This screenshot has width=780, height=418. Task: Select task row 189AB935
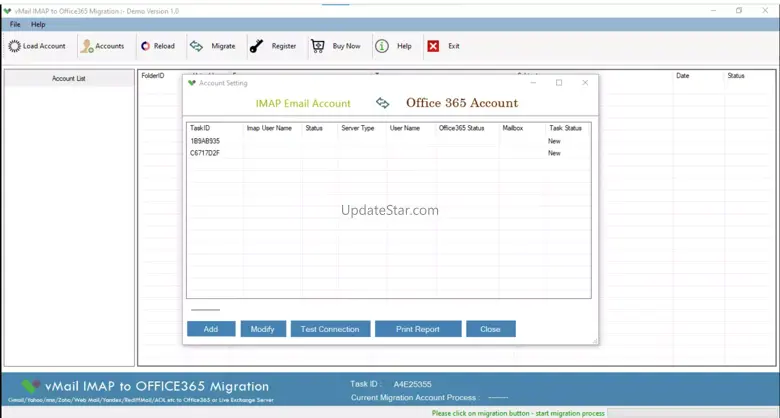pyautogui.click(x=389, y=141)
